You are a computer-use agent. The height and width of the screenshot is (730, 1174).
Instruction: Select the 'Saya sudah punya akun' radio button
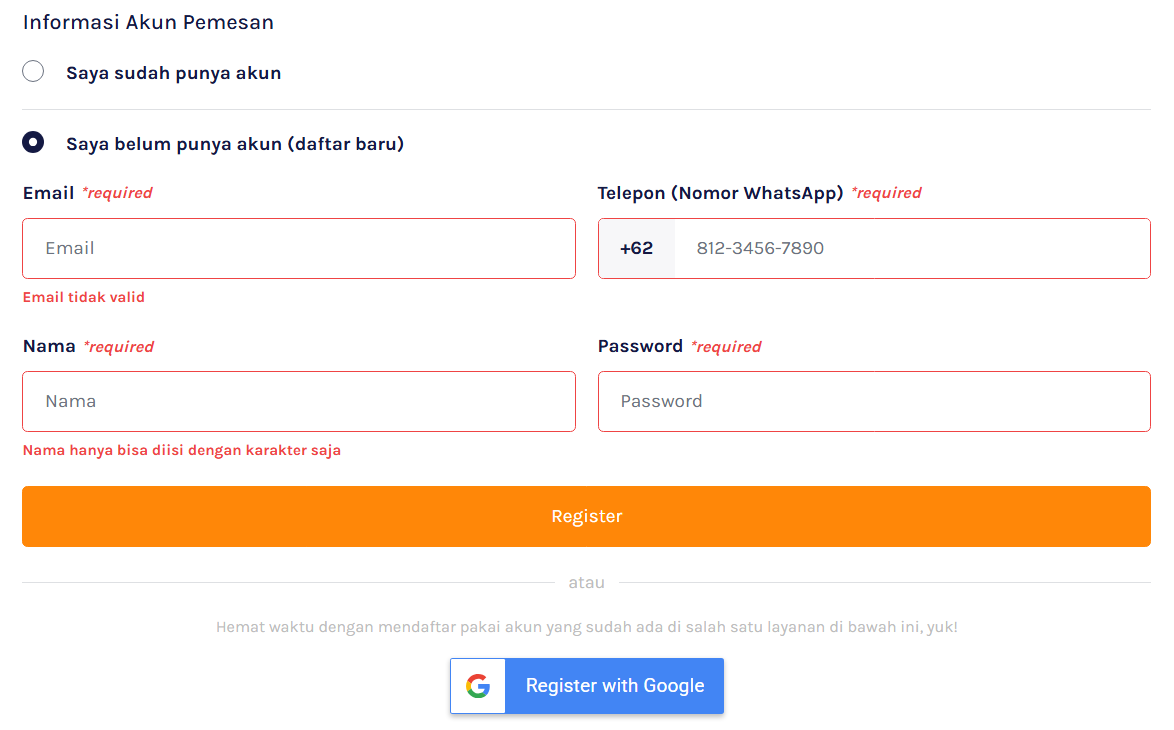click(x=33, y=71)
